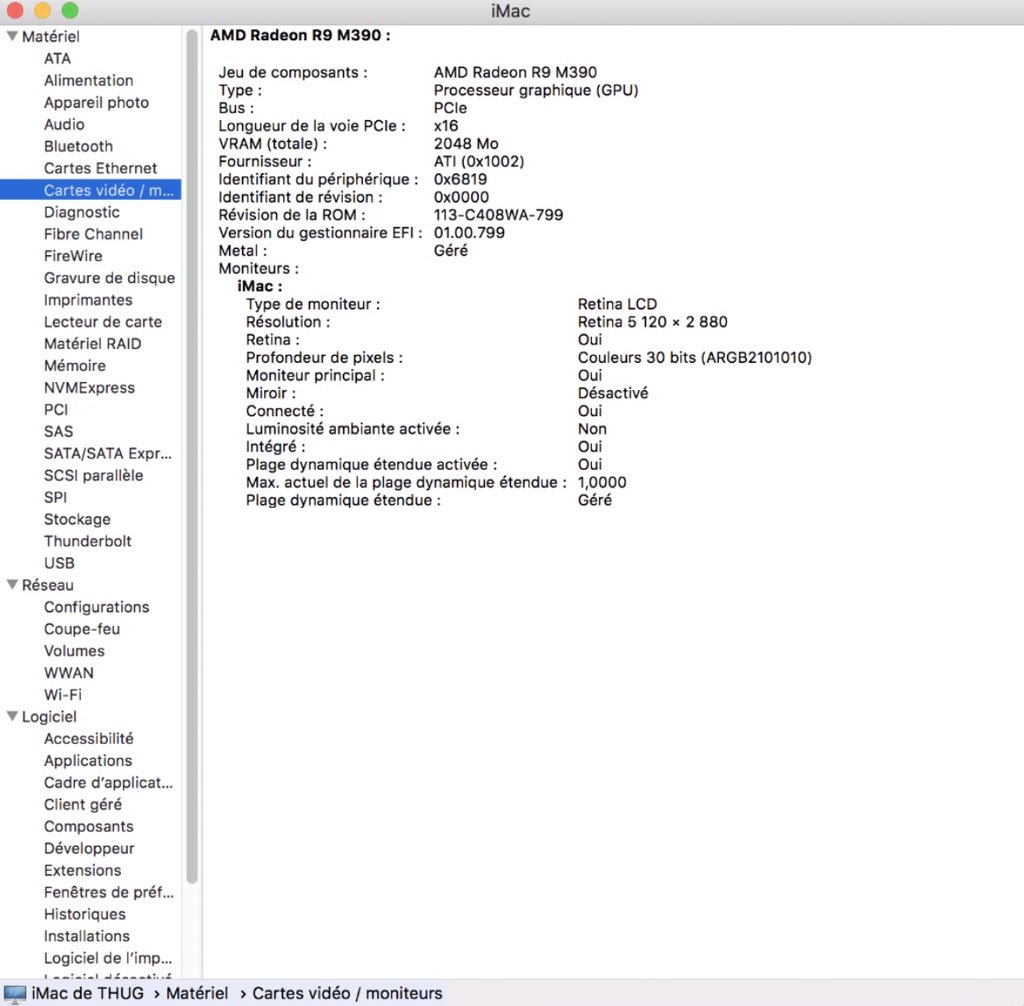Open the SAS category
Screen dimensions: 1024x1006
coord(59,432)
